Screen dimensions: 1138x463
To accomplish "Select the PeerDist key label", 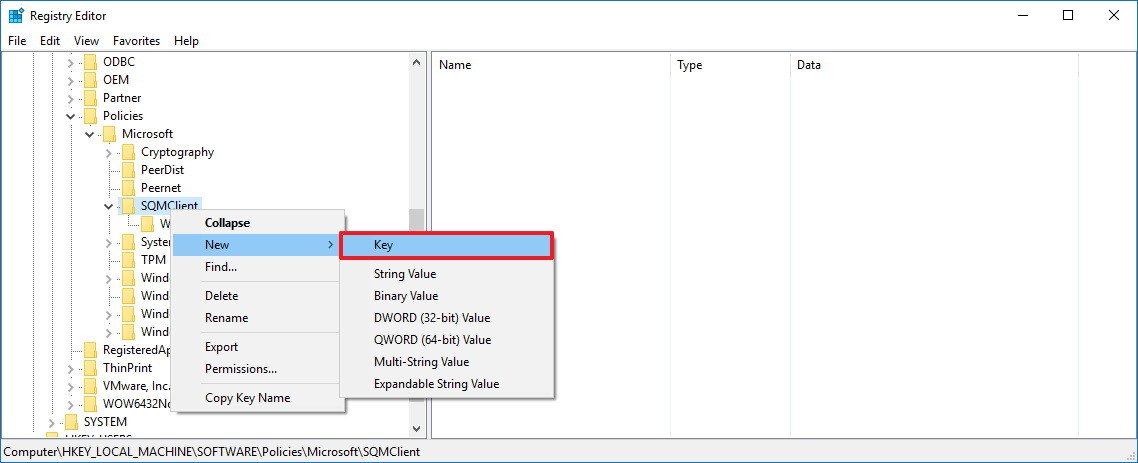I will (x=163, y=170).
